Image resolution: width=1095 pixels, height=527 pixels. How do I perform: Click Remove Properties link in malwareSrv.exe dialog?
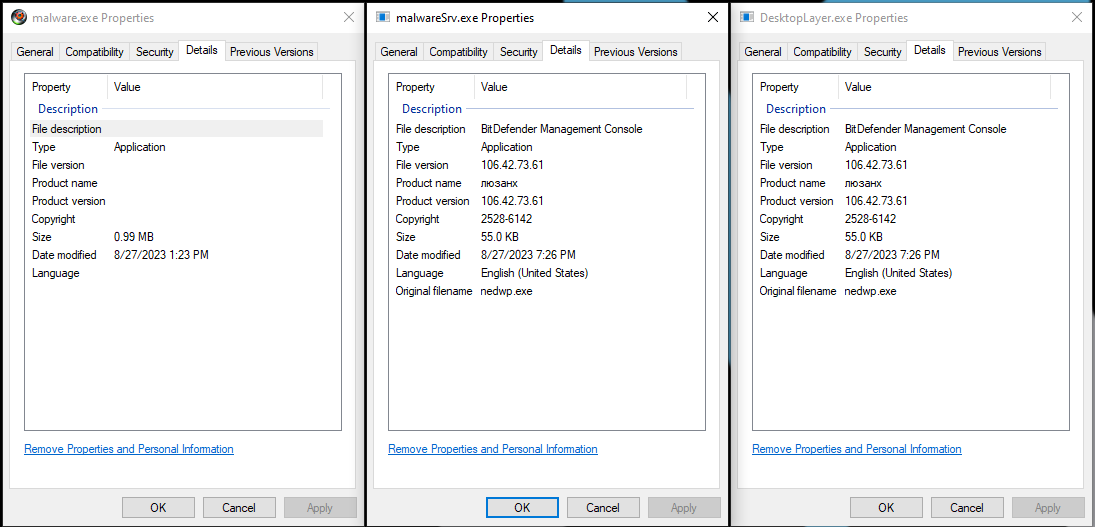tap(493, 450)
